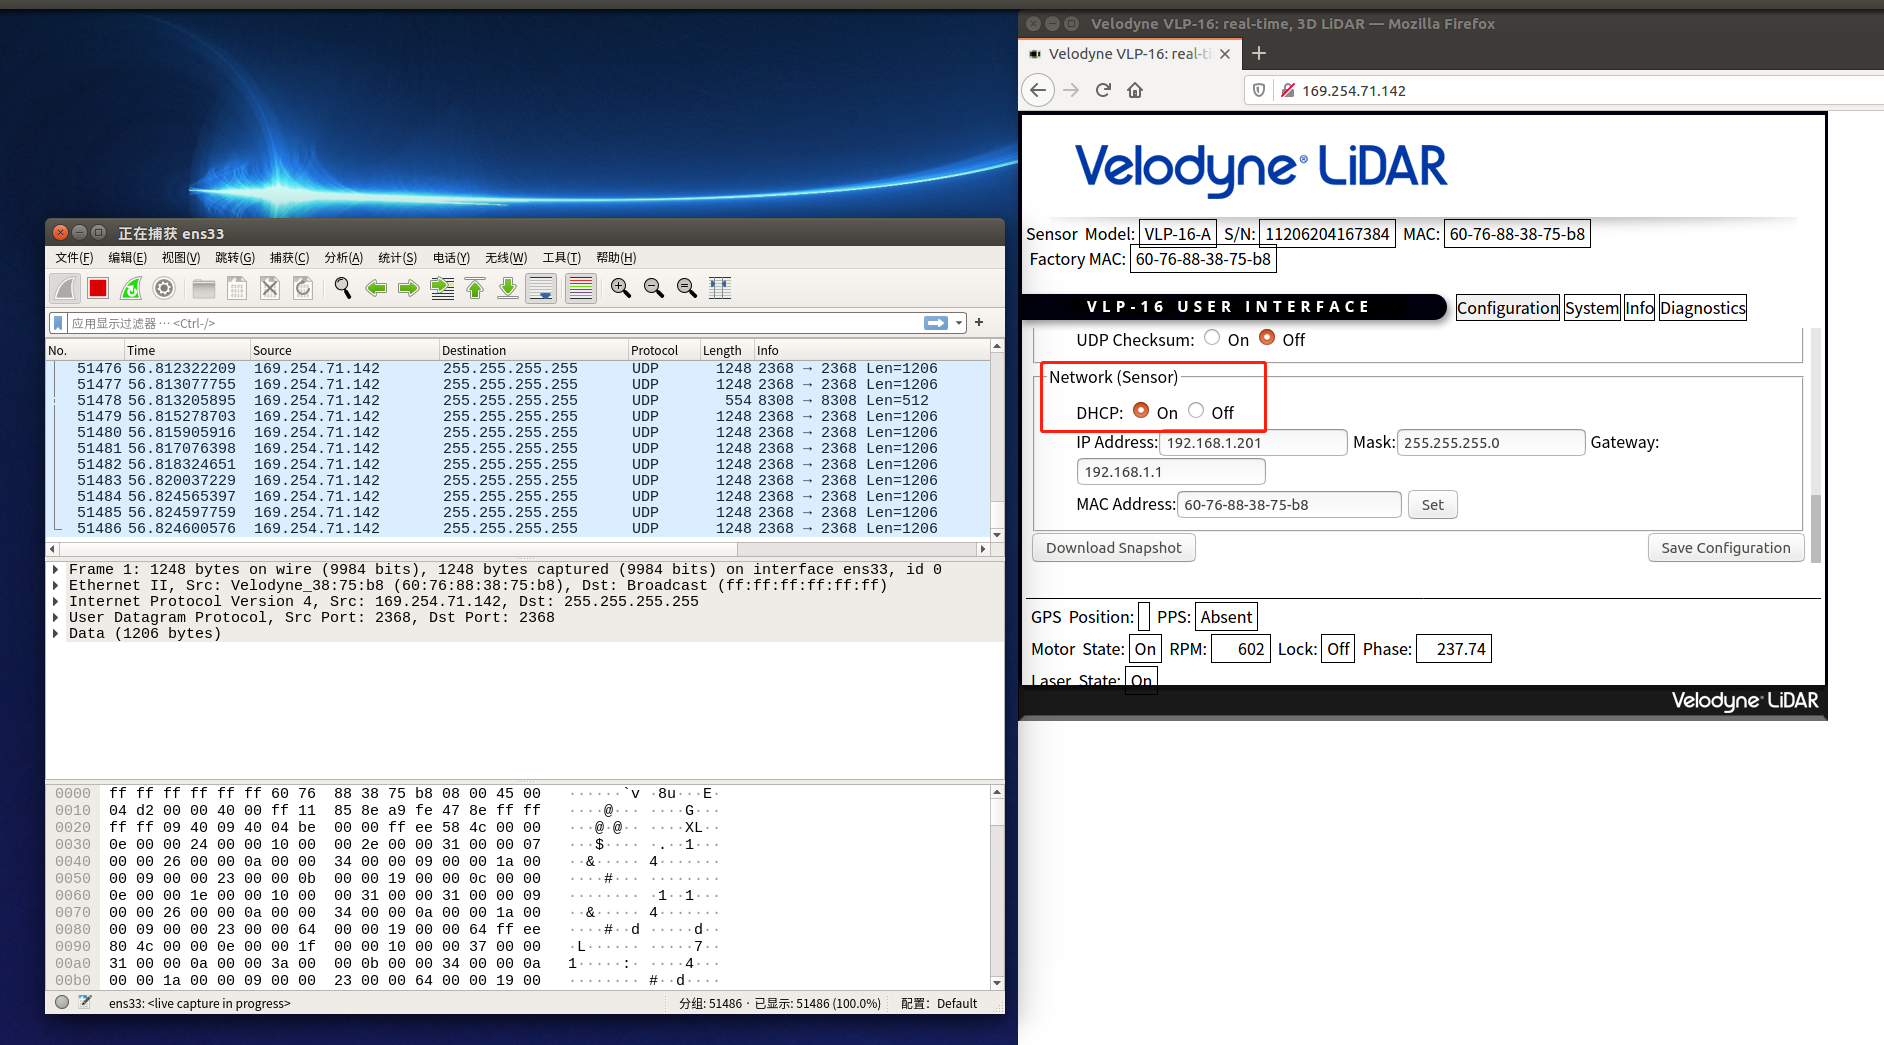Close this capture file icon
1884x1045 pixels.
click(x=270, y=288)
